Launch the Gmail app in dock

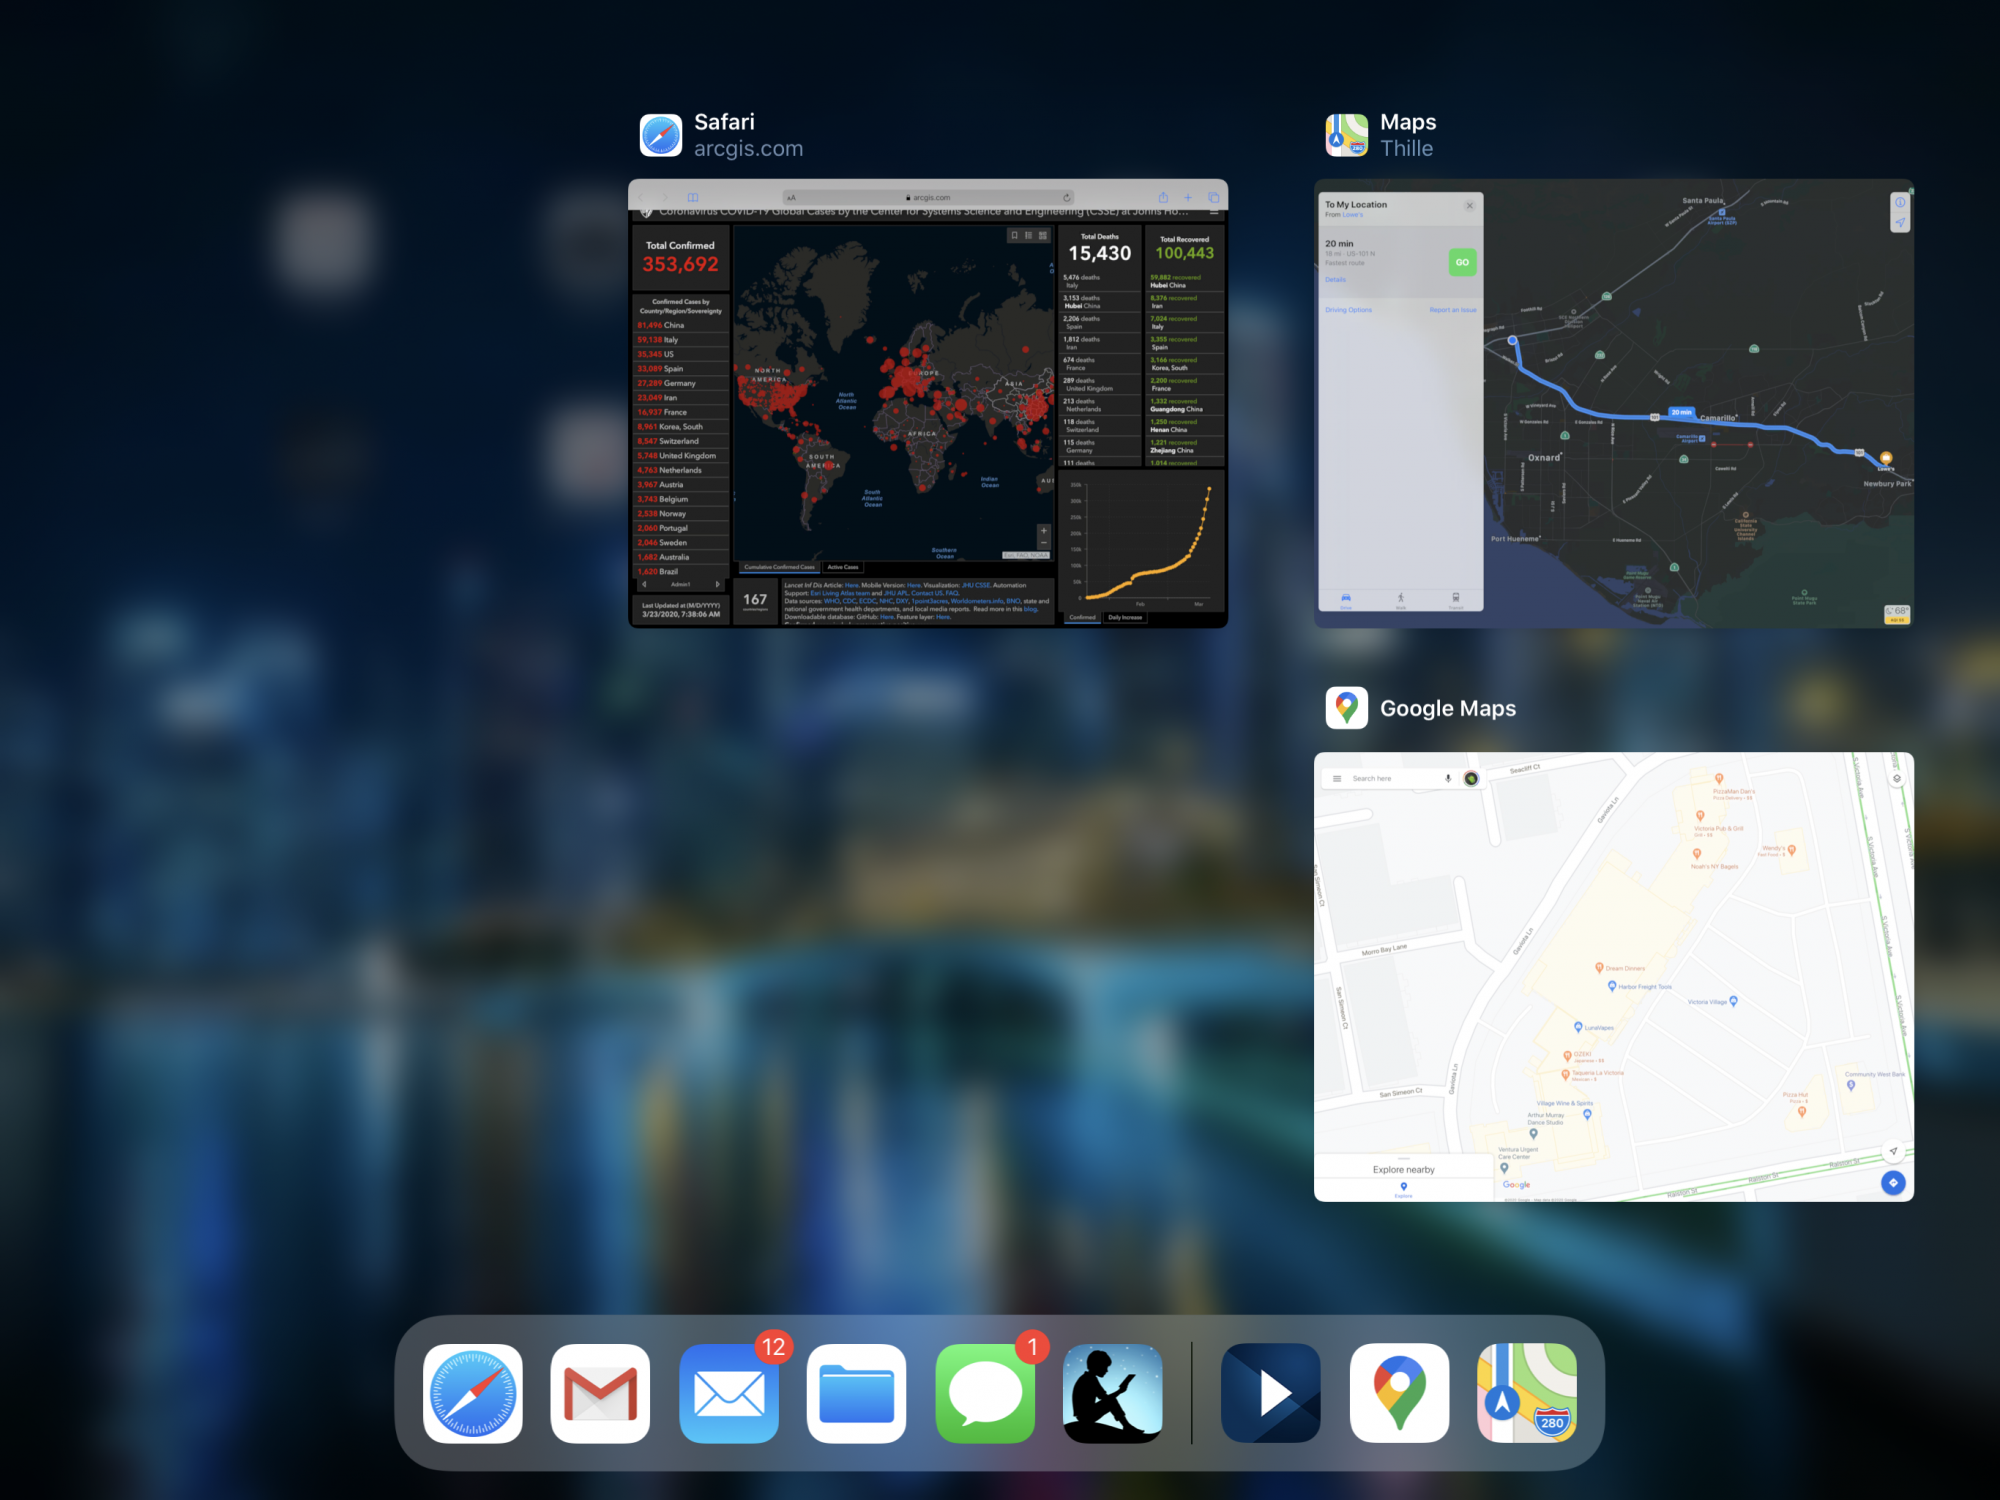(600, 1393)
